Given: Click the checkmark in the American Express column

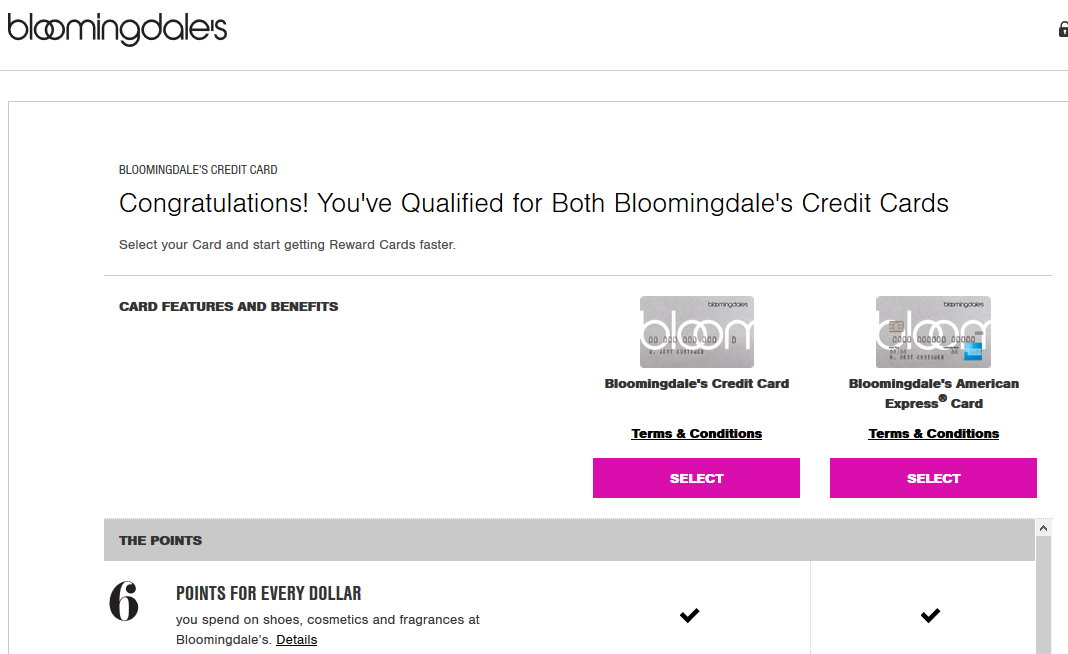Looking at the screenshot, I should pos(930,615).
